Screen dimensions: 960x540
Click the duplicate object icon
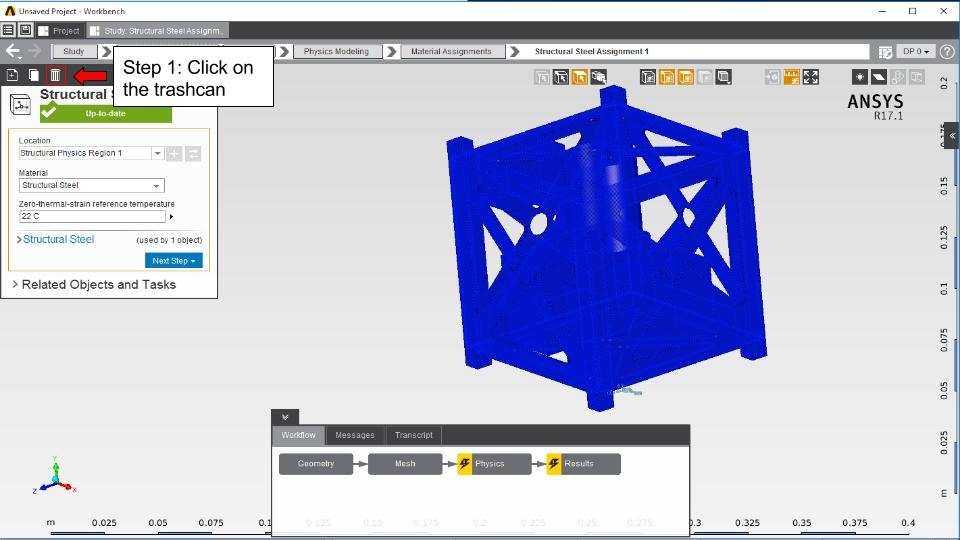pyautogui.click(x=34, y=75)
